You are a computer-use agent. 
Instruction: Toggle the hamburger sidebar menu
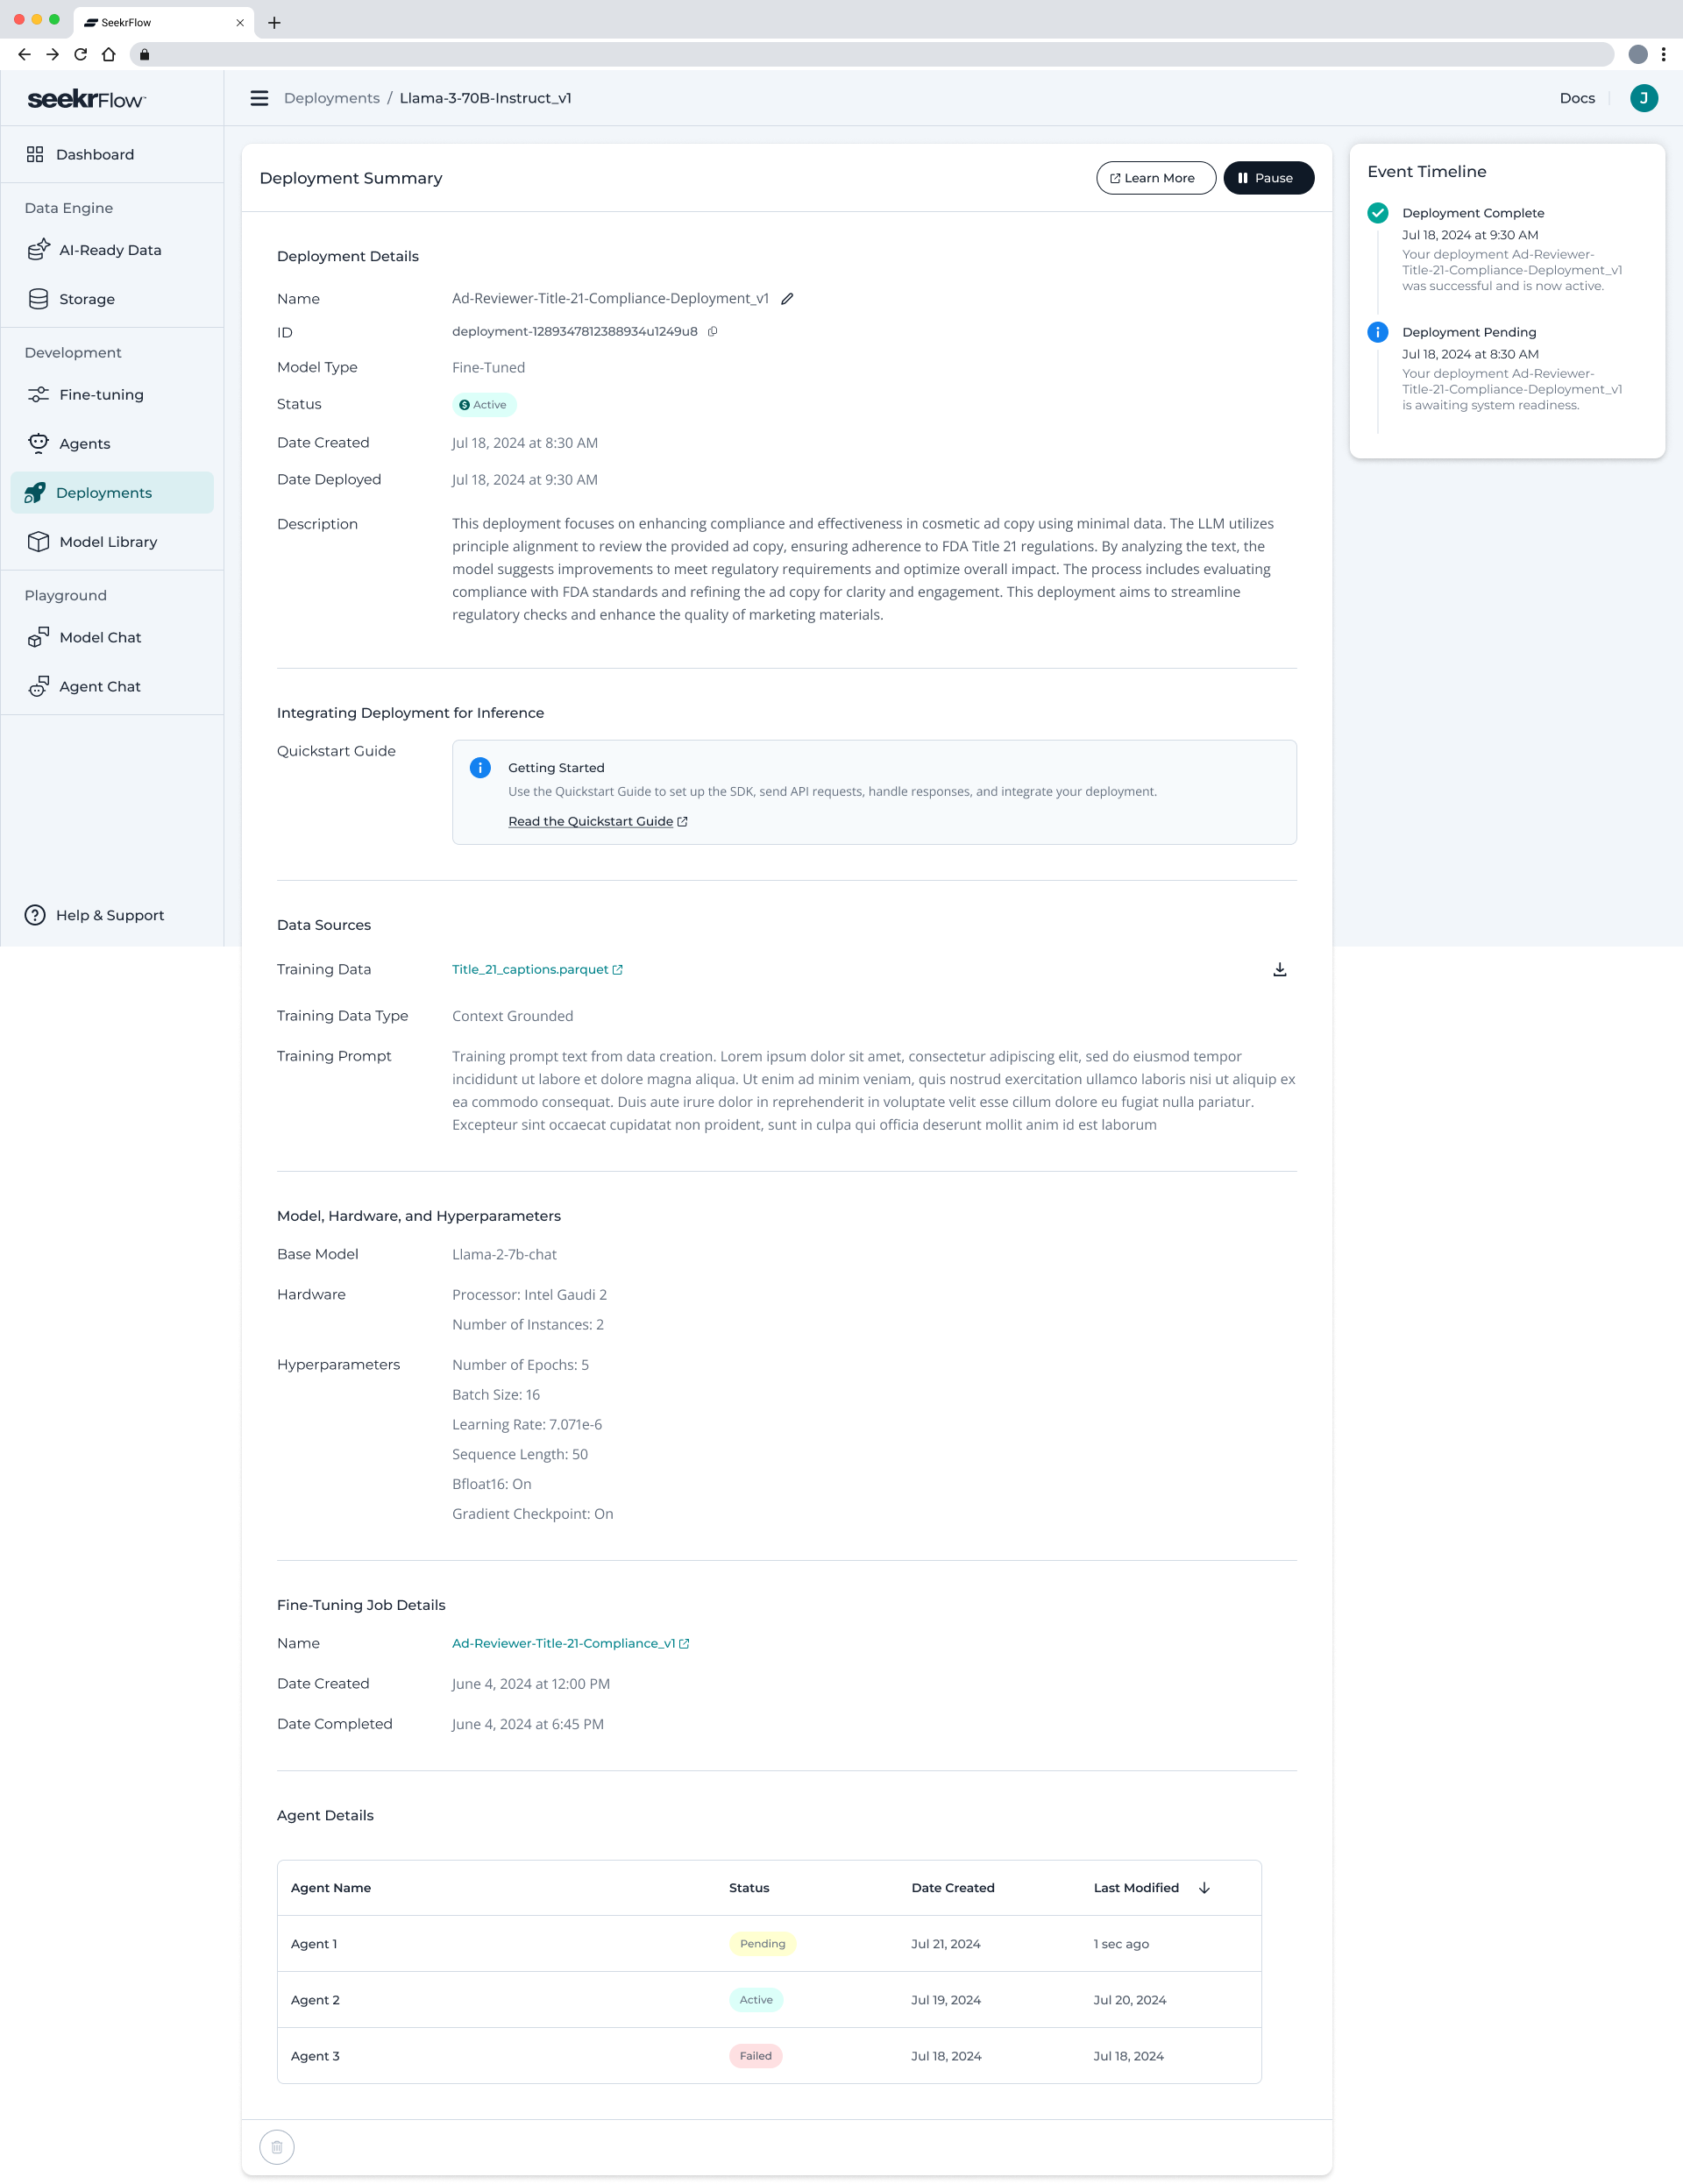(259, 98)
